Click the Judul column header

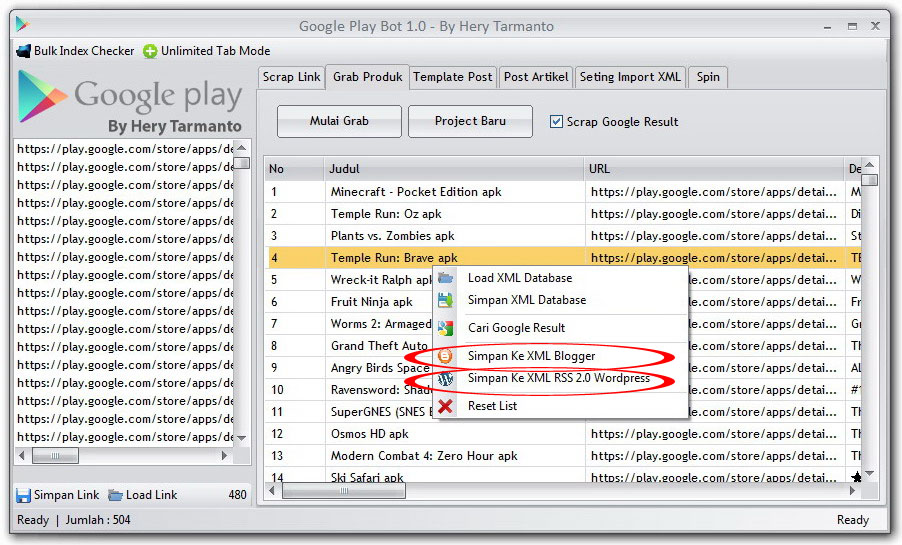pos(454,169)
